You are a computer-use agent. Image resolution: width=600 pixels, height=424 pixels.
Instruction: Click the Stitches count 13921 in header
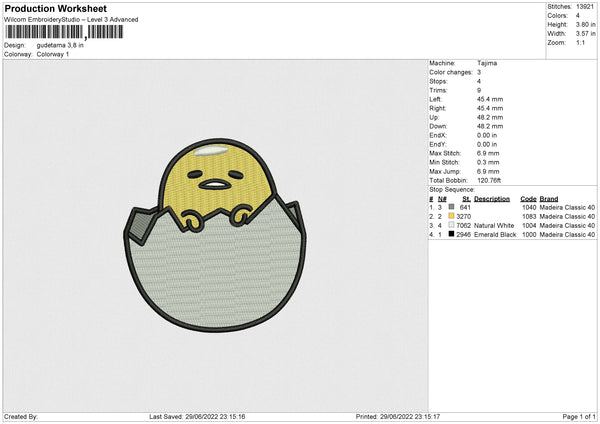(587, 8)
